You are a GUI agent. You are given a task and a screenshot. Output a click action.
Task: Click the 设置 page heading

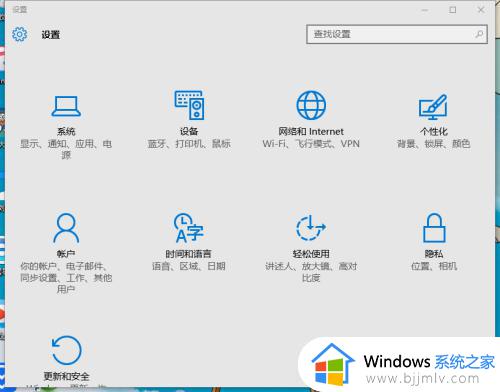click(x=51, y=35)
